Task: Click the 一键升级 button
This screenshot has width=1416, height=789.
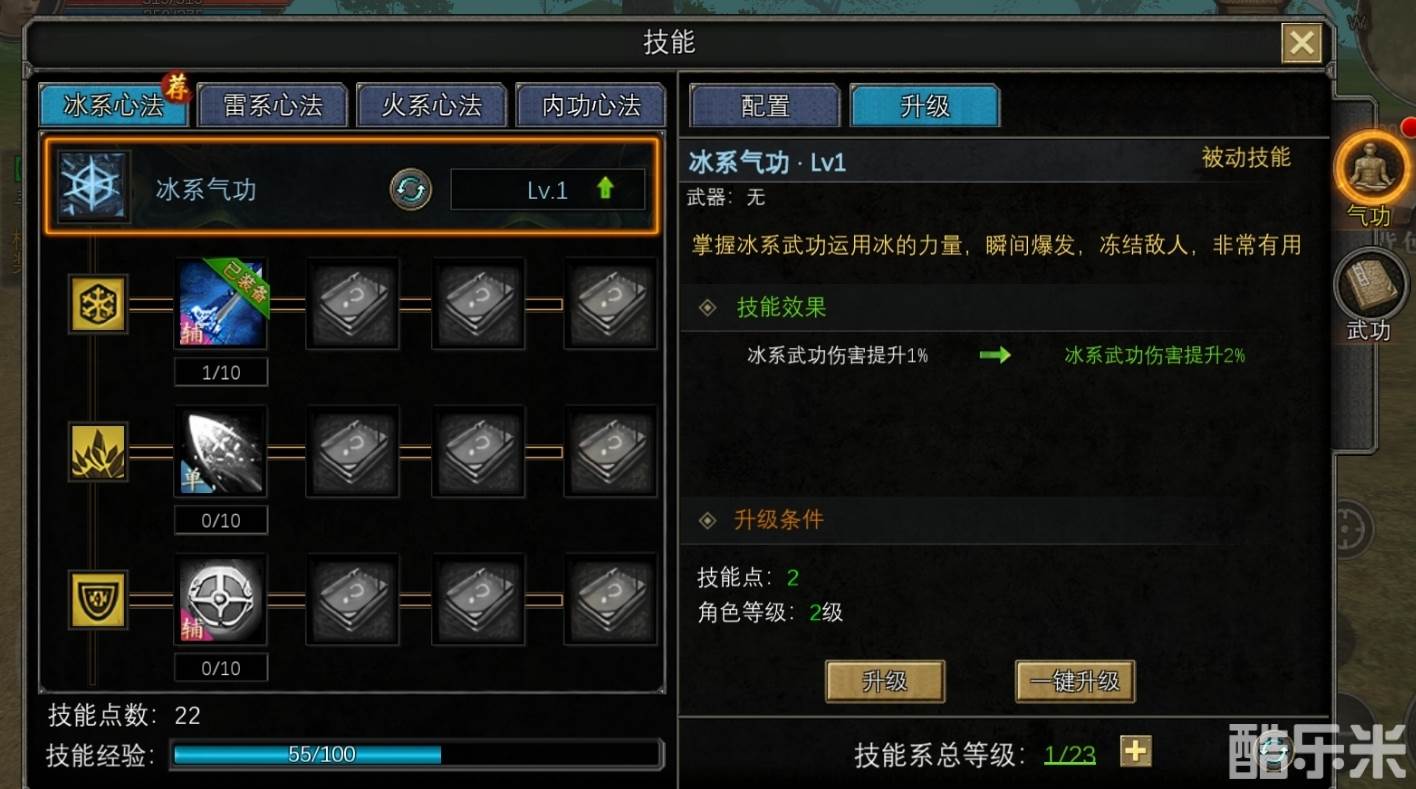Action: pos(1075,682)
